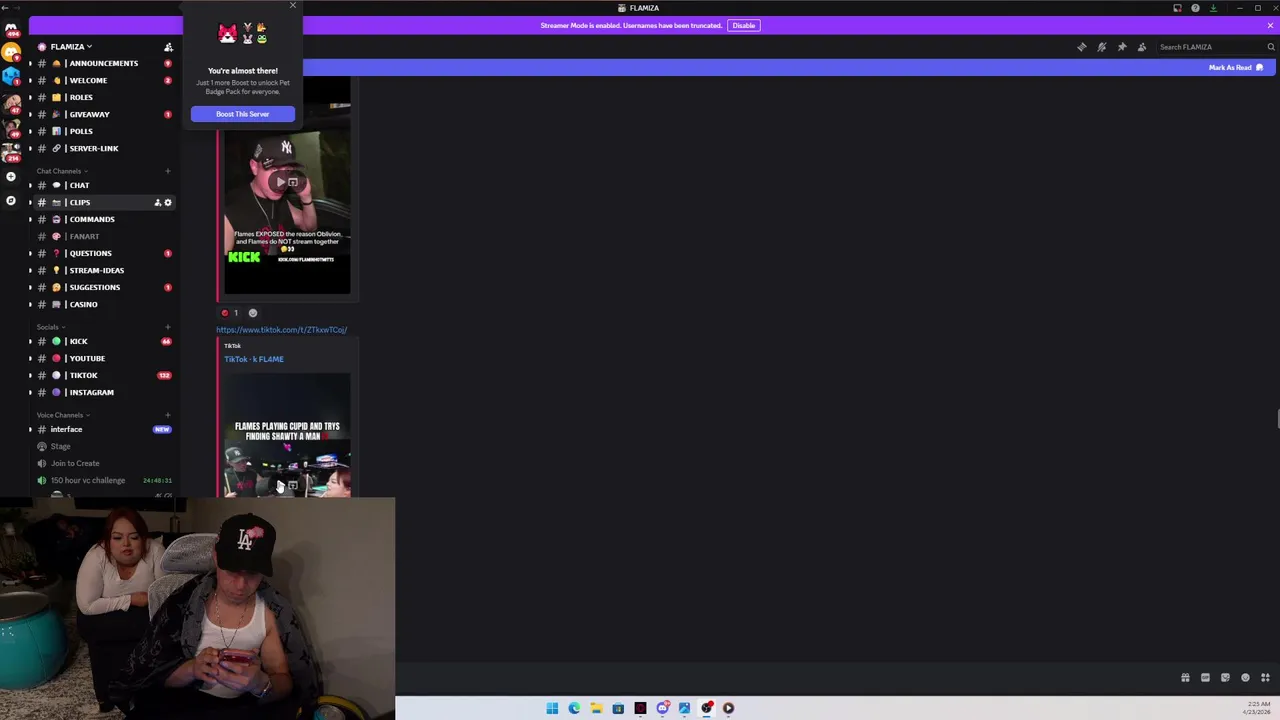Open Microsoft Store from taskbar

pos(618,708)
